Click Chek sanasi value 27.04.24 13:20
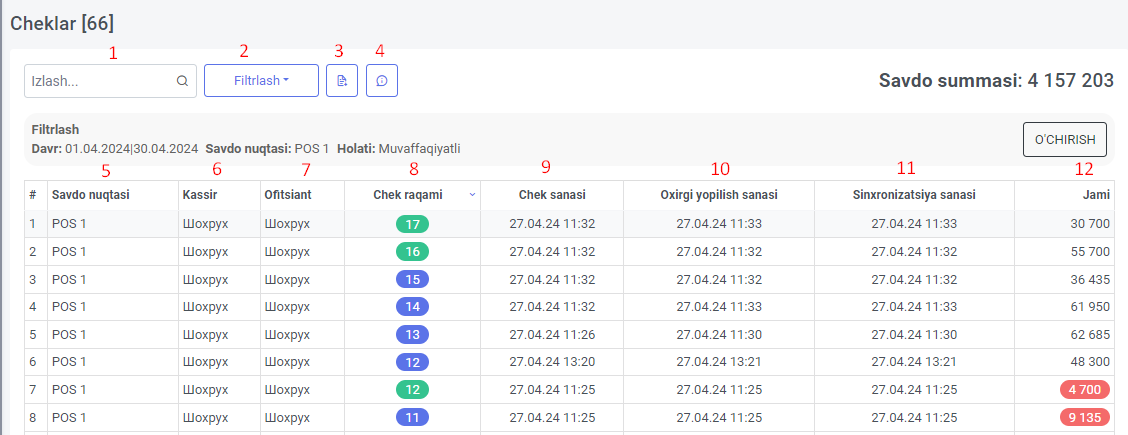 click(552, 362)
